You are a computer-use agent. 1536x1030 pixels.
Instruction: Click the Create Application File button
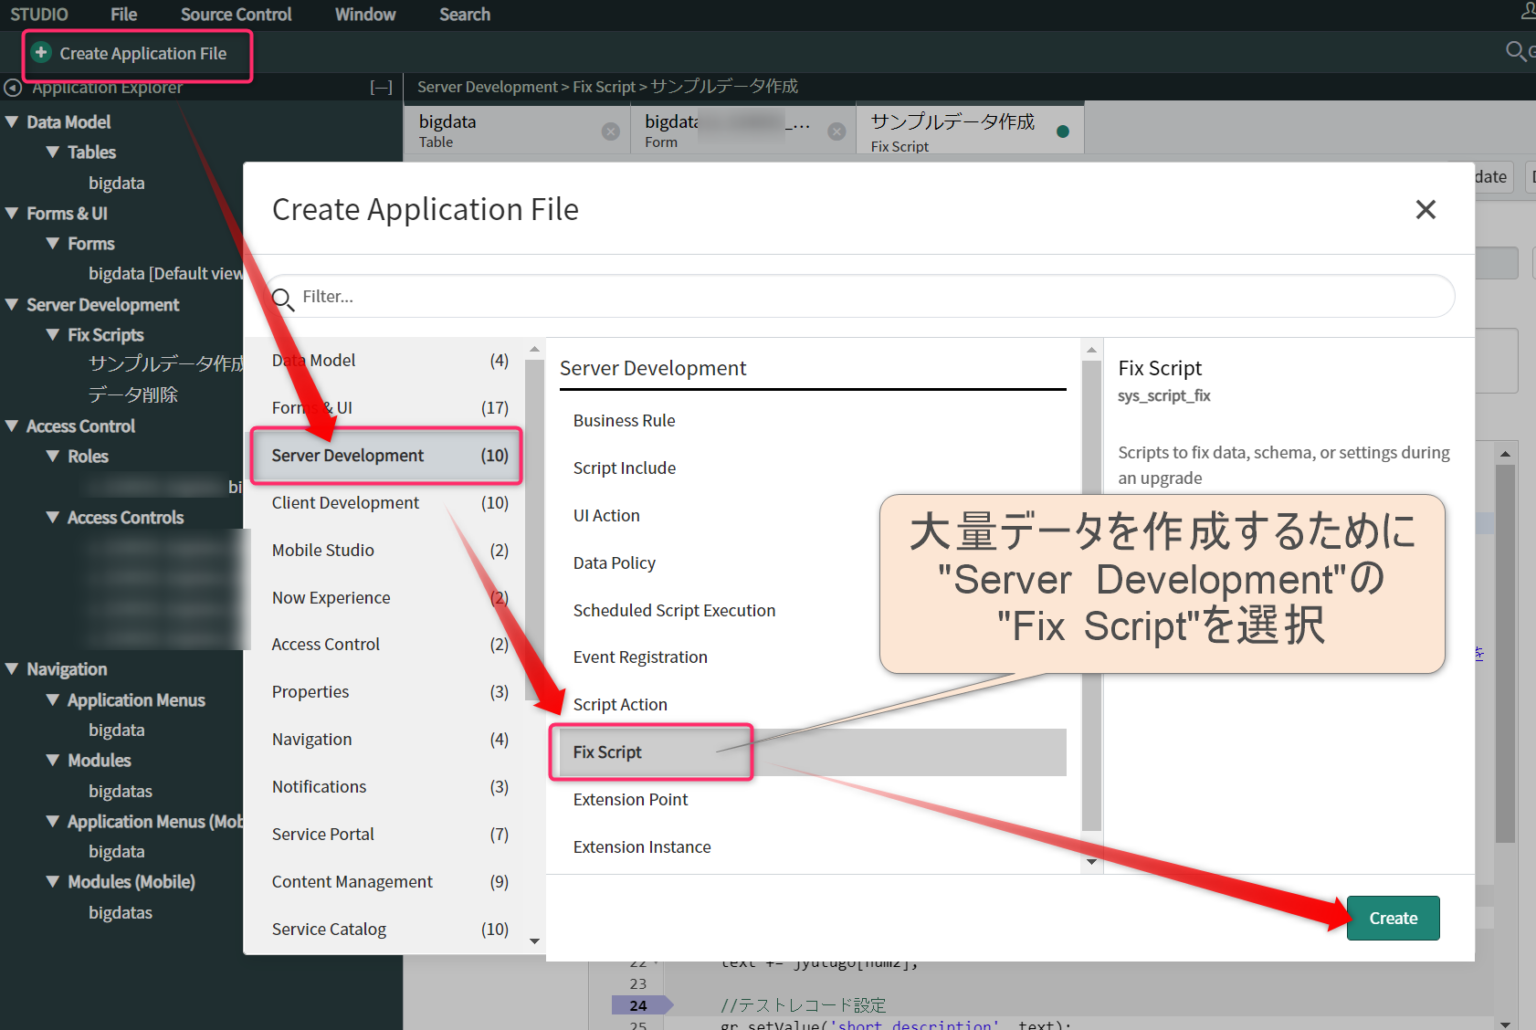pyautogui.click(x=137, y=54)
